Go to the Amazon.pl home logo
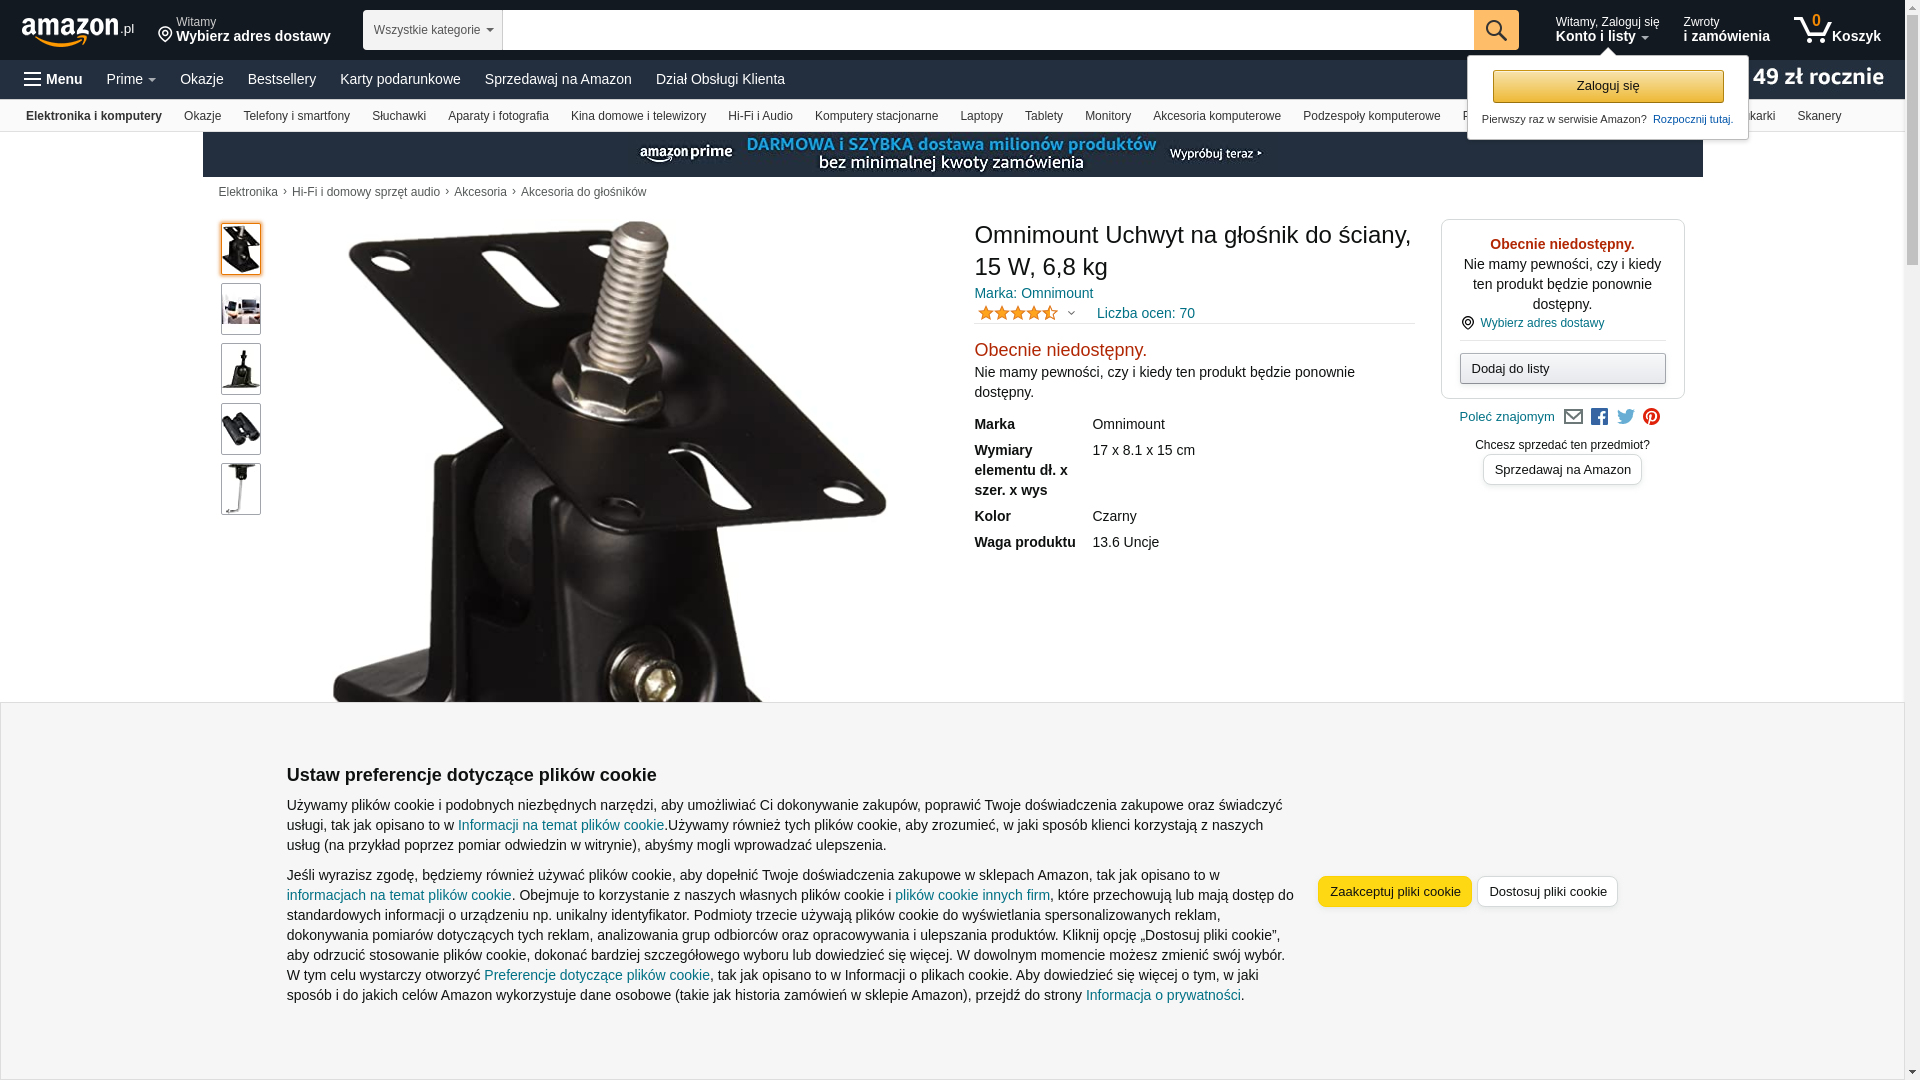 (x=78, y=31)
